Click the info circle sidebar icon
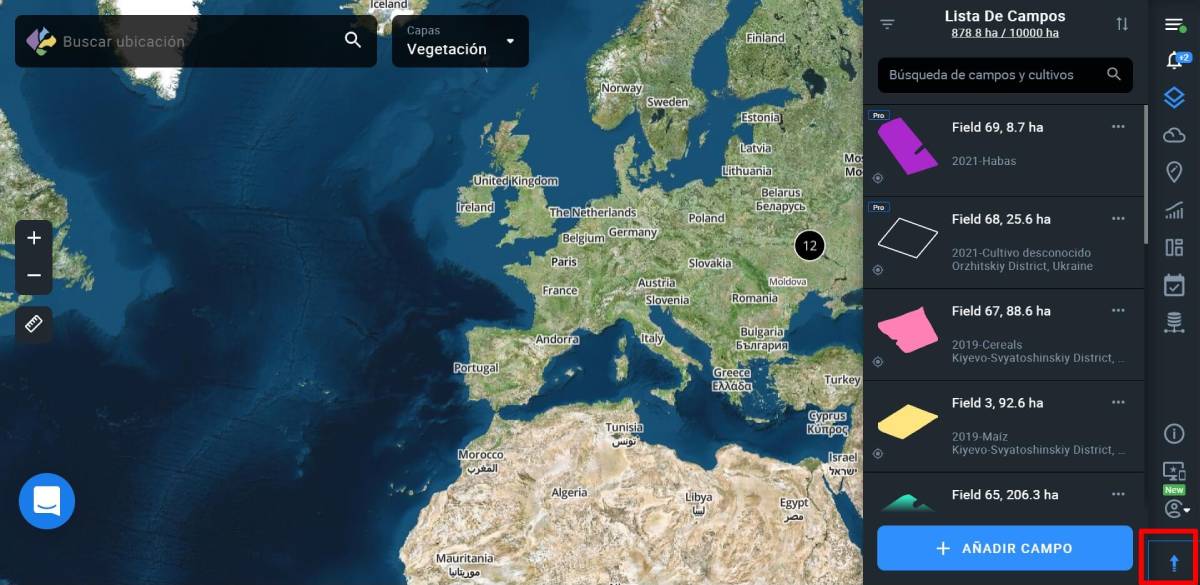The width and height of the screenshot is (1200, 585). coord(1174,434)
